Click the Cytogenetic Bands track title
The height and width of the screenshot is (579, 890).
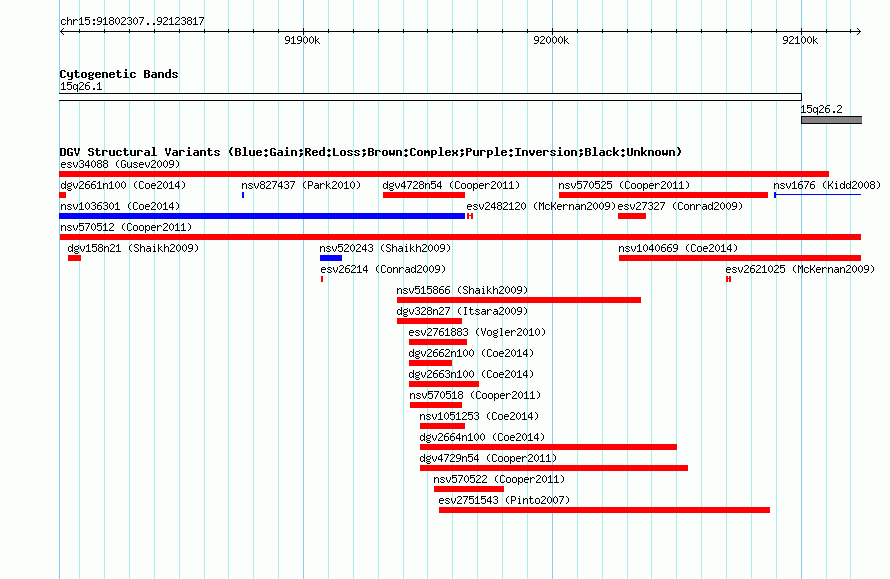pos(119,74)
